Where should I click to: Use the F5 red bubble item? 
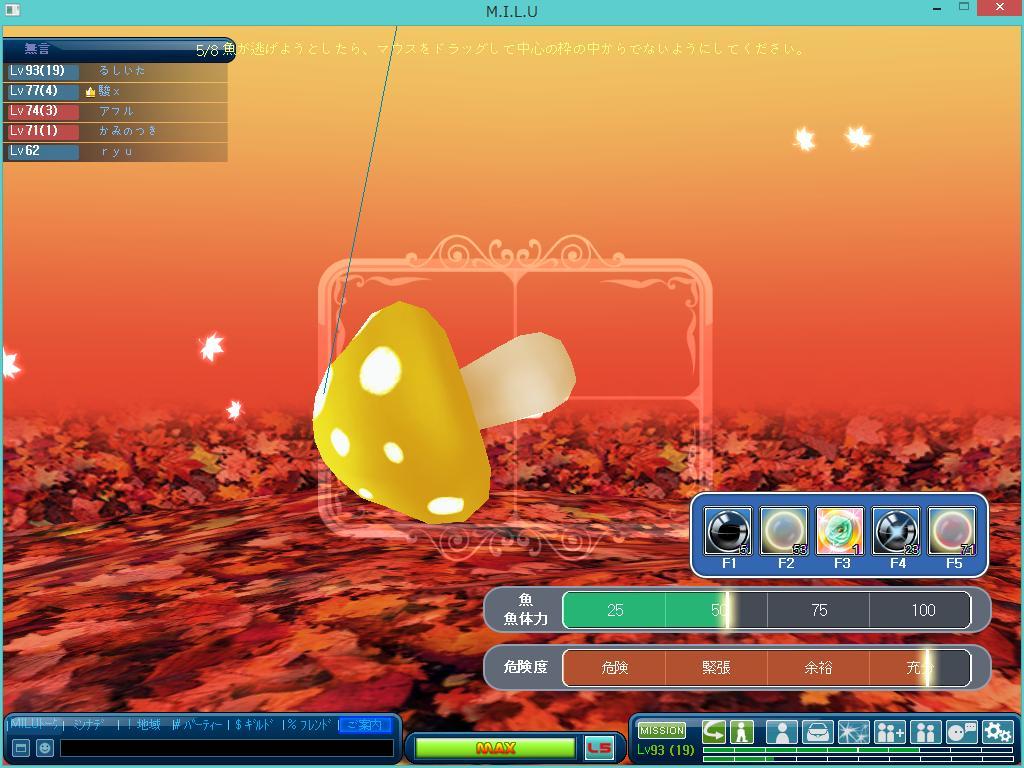[952, 531]
